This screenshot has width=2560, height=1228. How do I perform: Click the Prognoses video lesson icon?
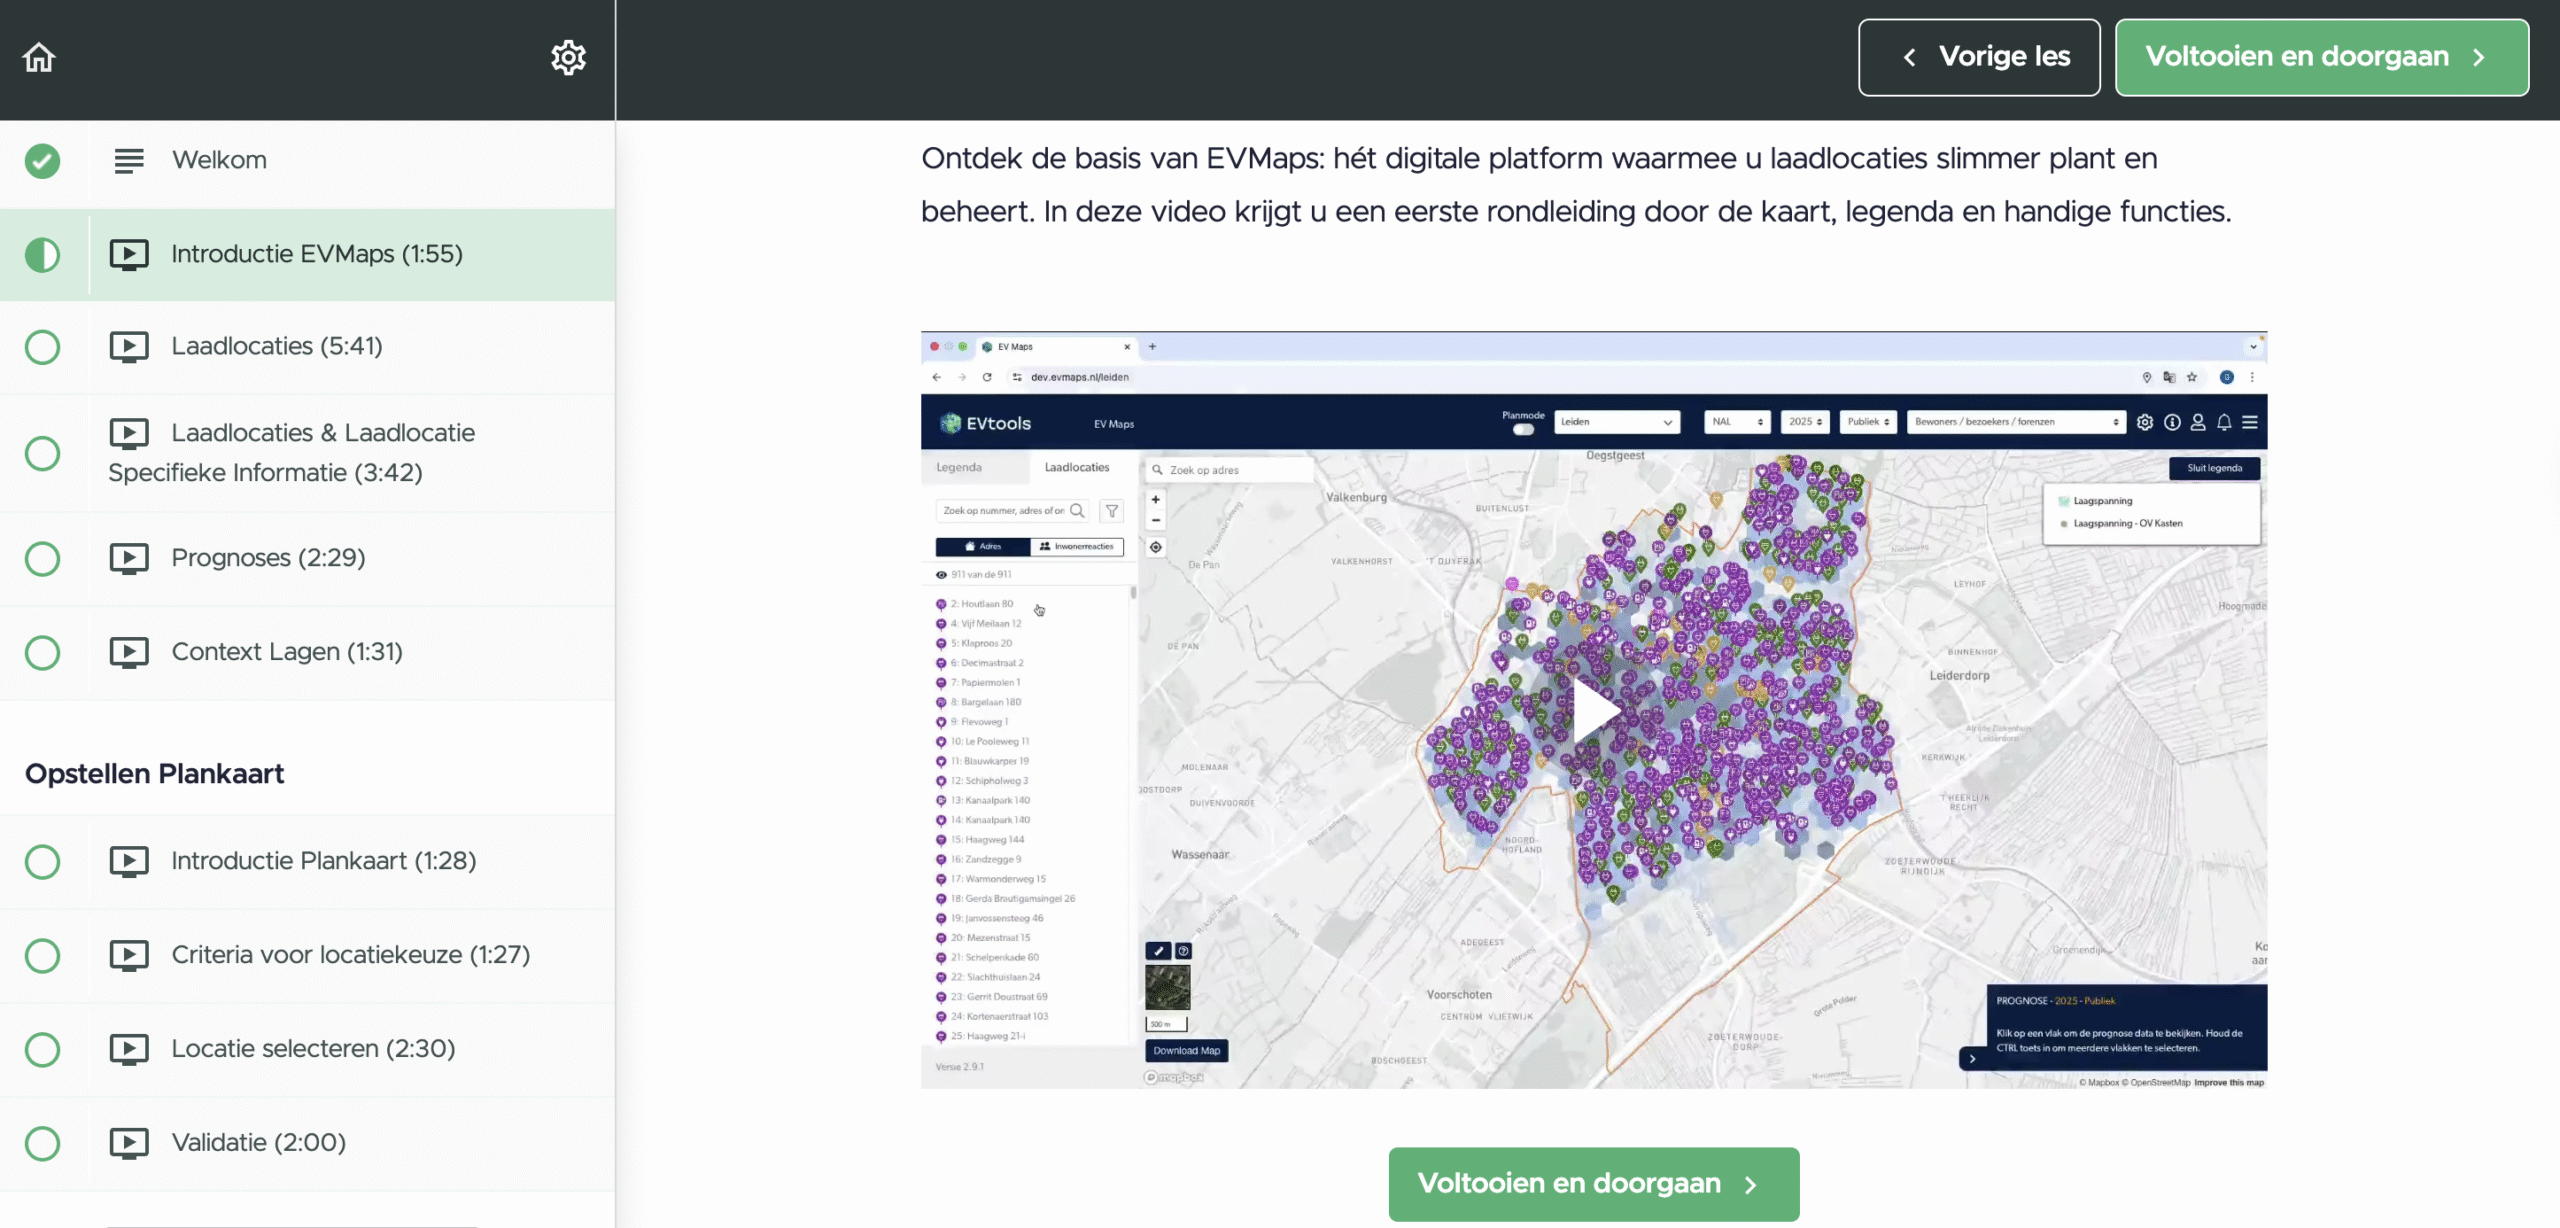pyautogui.click(x=128, y=558)
